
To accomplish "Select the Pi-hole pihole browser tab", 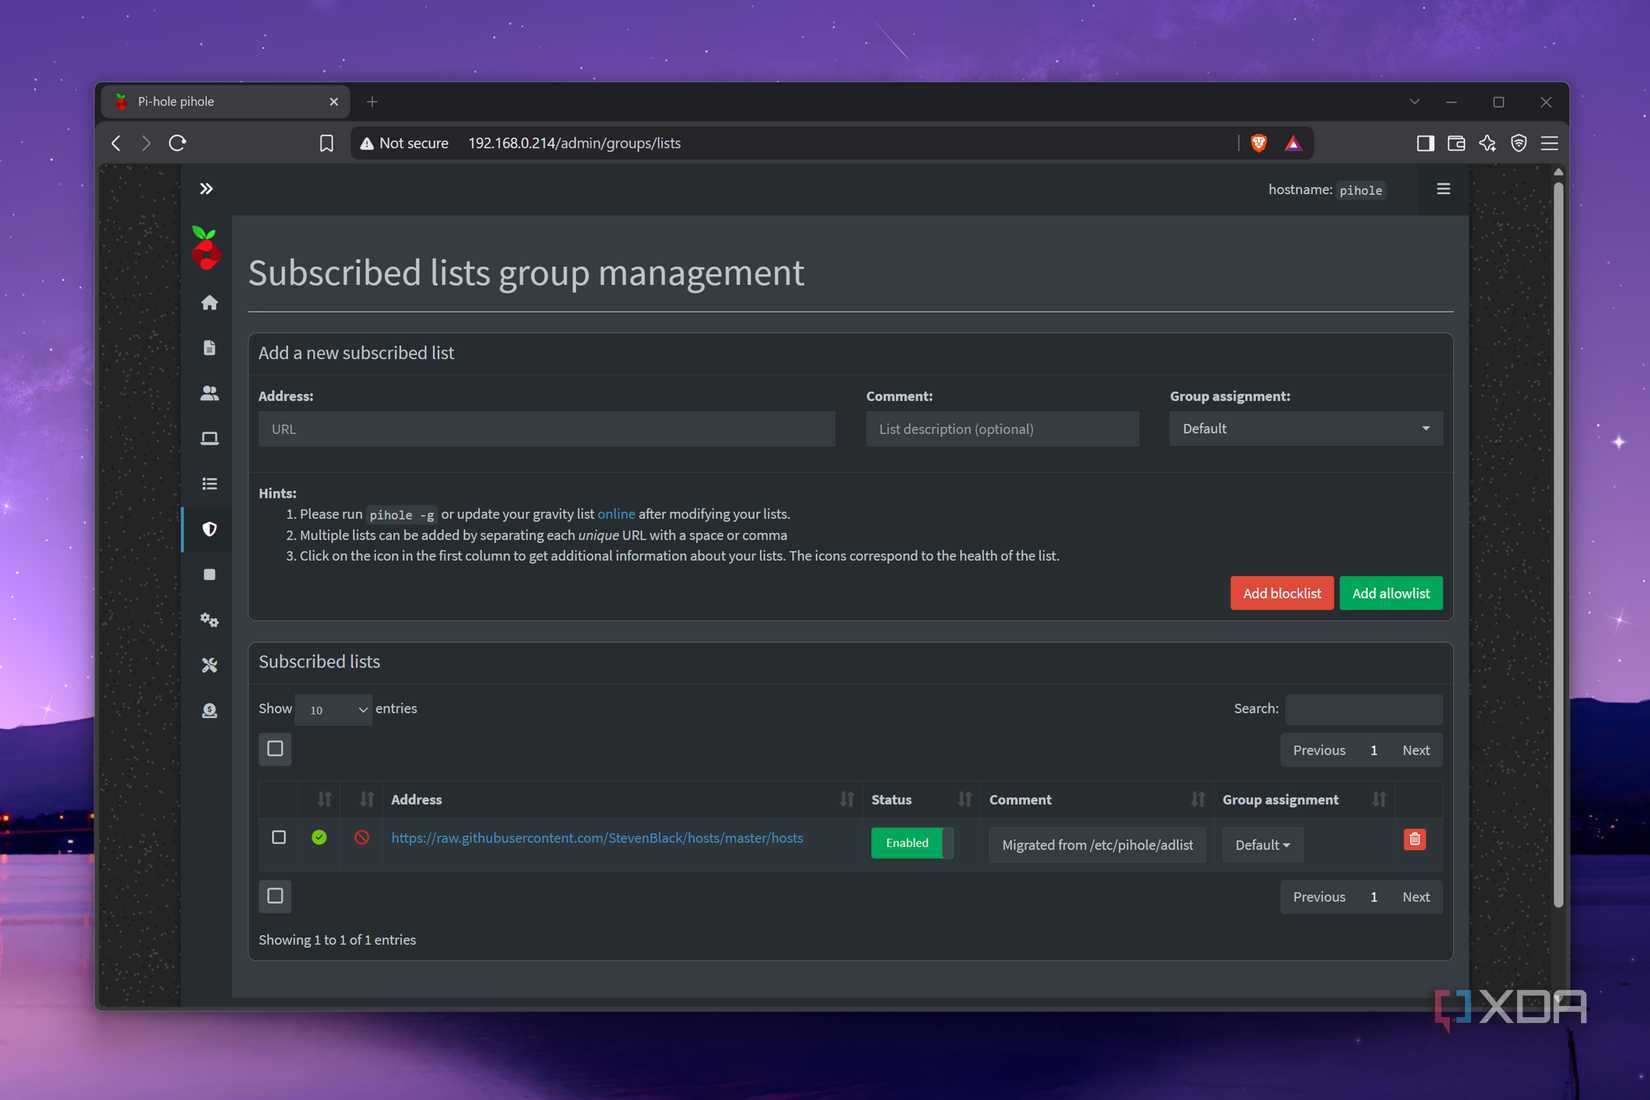I will coord(226,102).
